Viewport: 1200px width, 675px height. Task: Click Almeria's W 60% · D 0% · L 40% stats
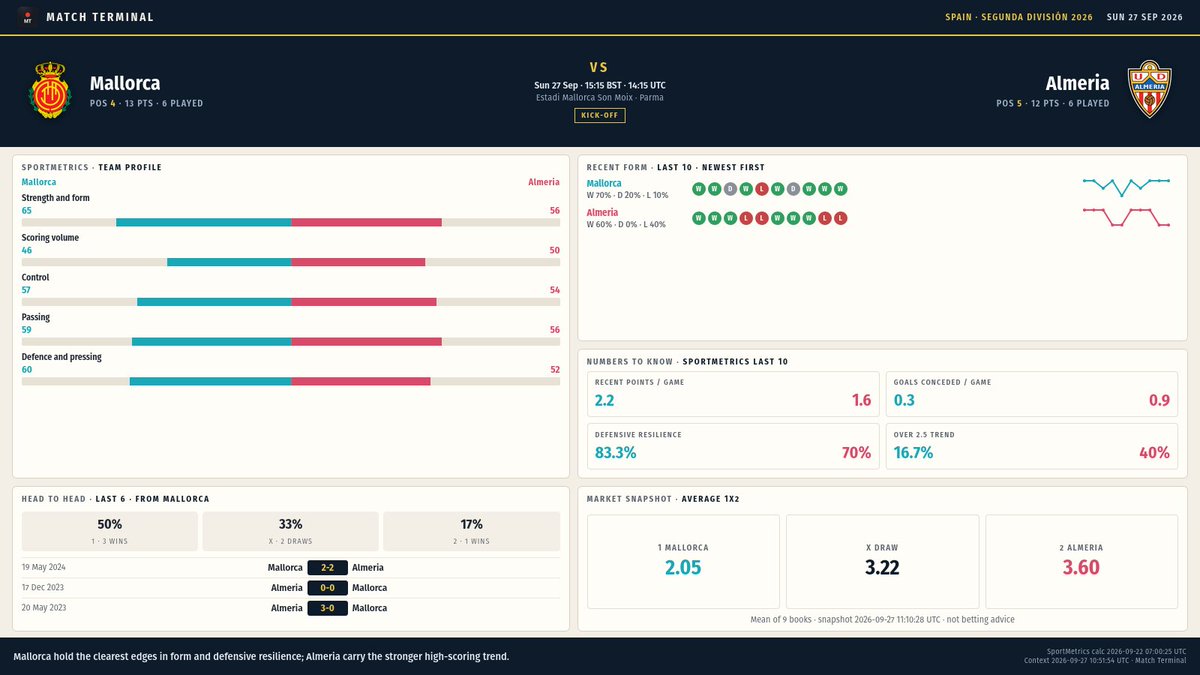point(626,225)
